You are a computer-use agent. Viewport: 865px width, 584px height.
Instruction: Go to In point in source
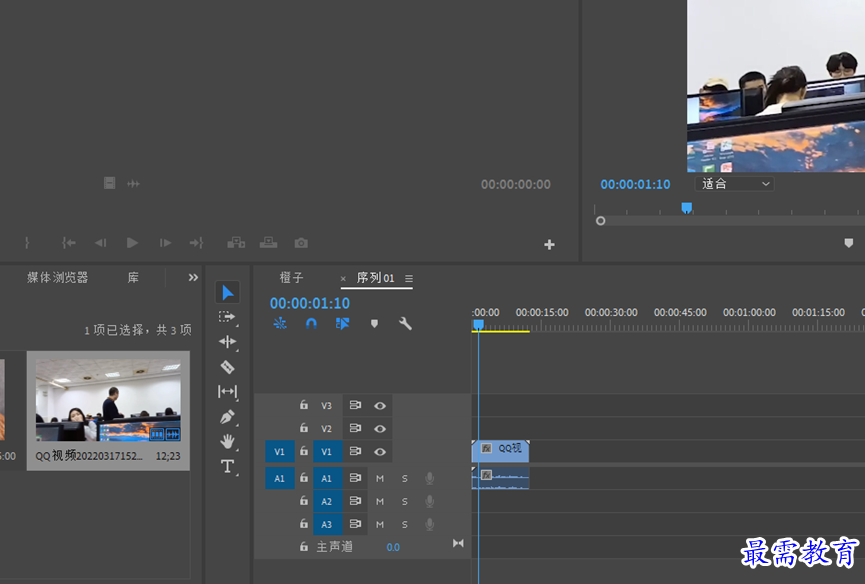click(68, 243)
